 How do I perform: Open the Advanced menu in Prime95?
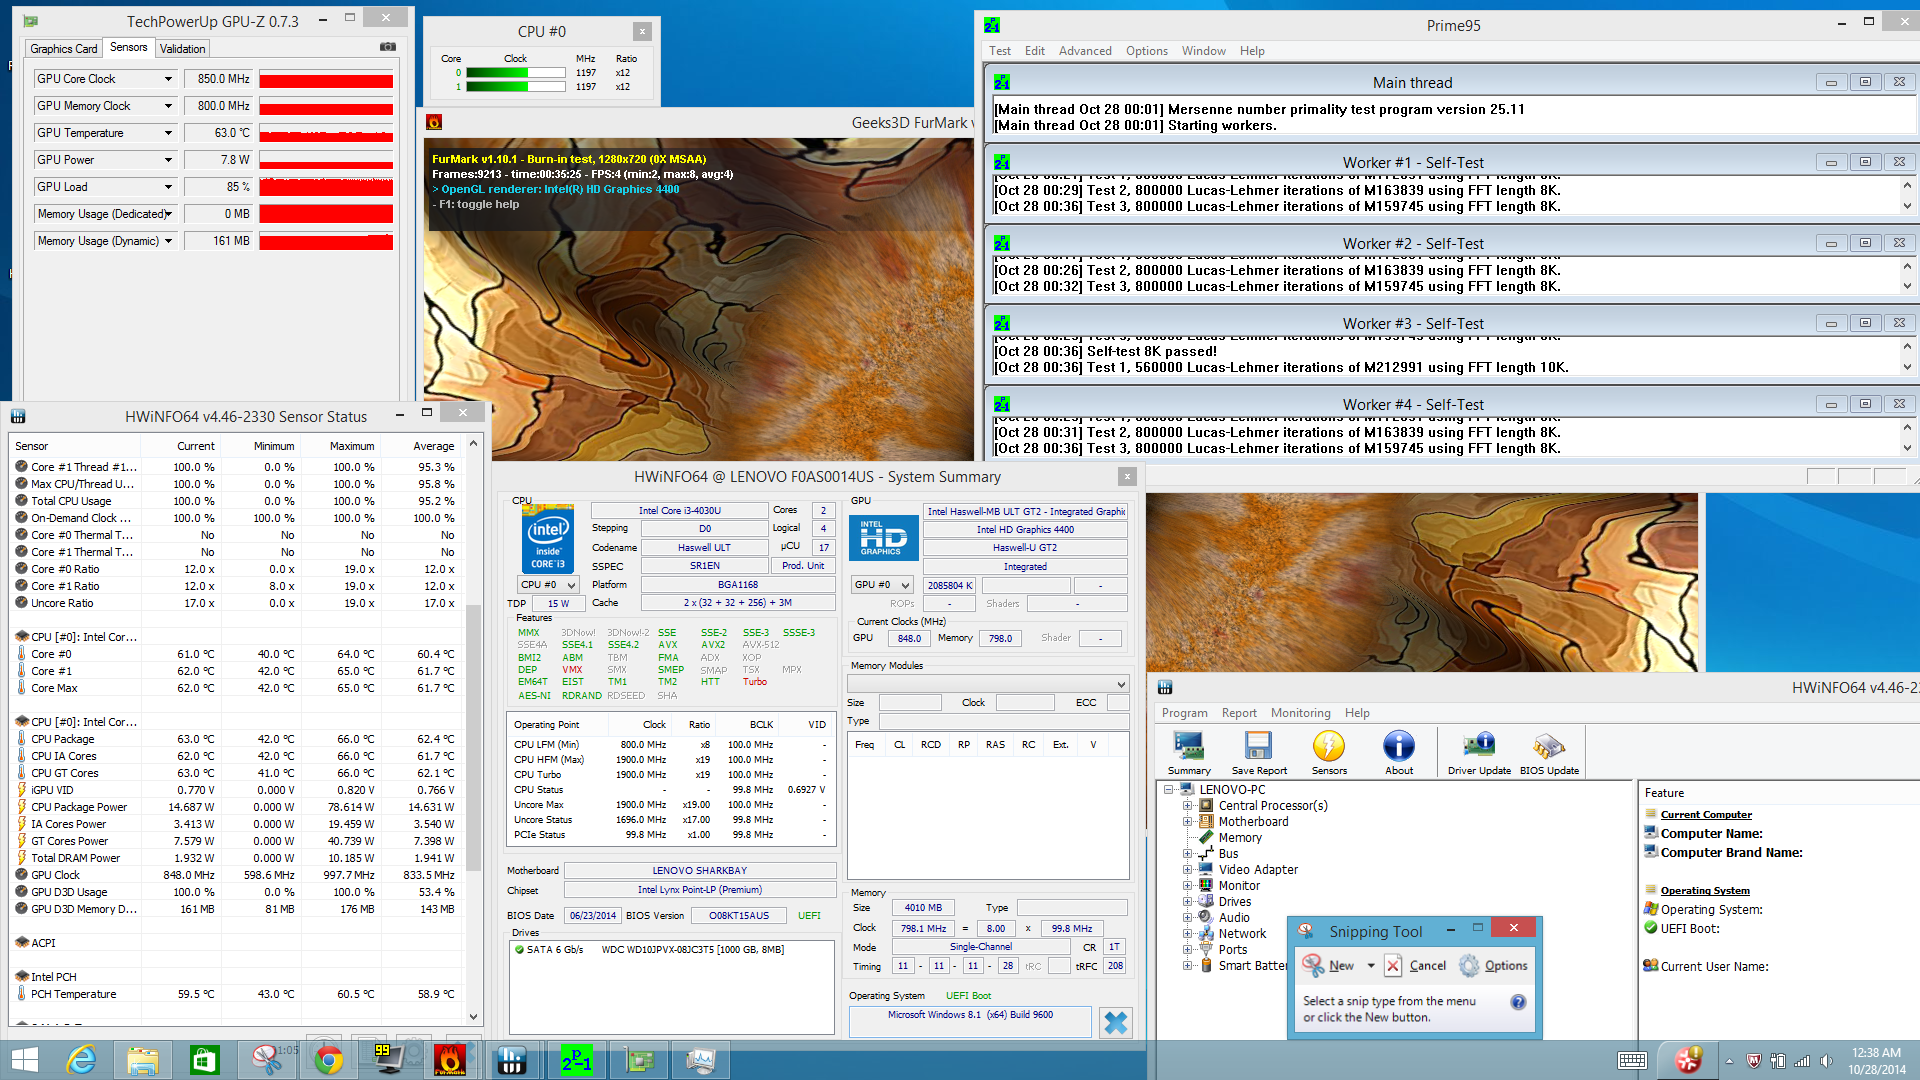[x=1084, y=51]
